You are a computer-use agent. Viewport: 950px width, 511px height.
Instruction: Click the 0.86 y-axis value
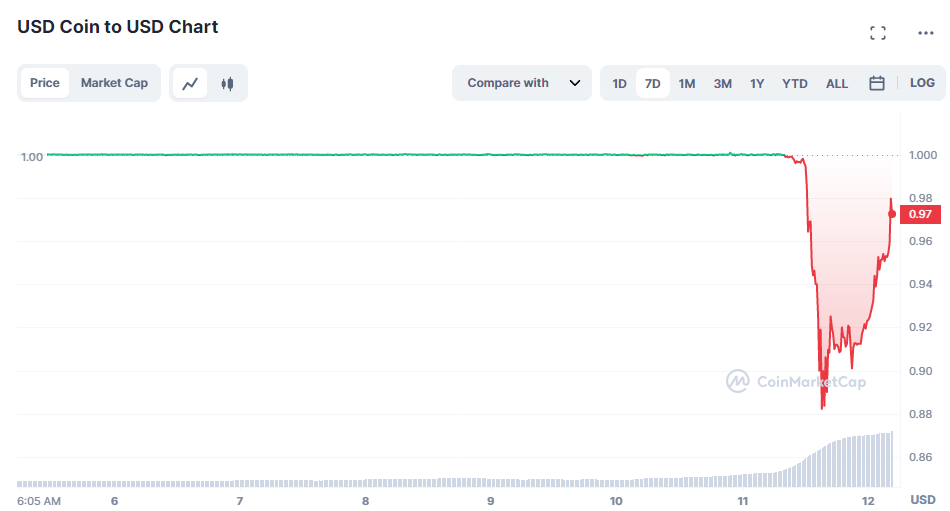click(920, 457)
